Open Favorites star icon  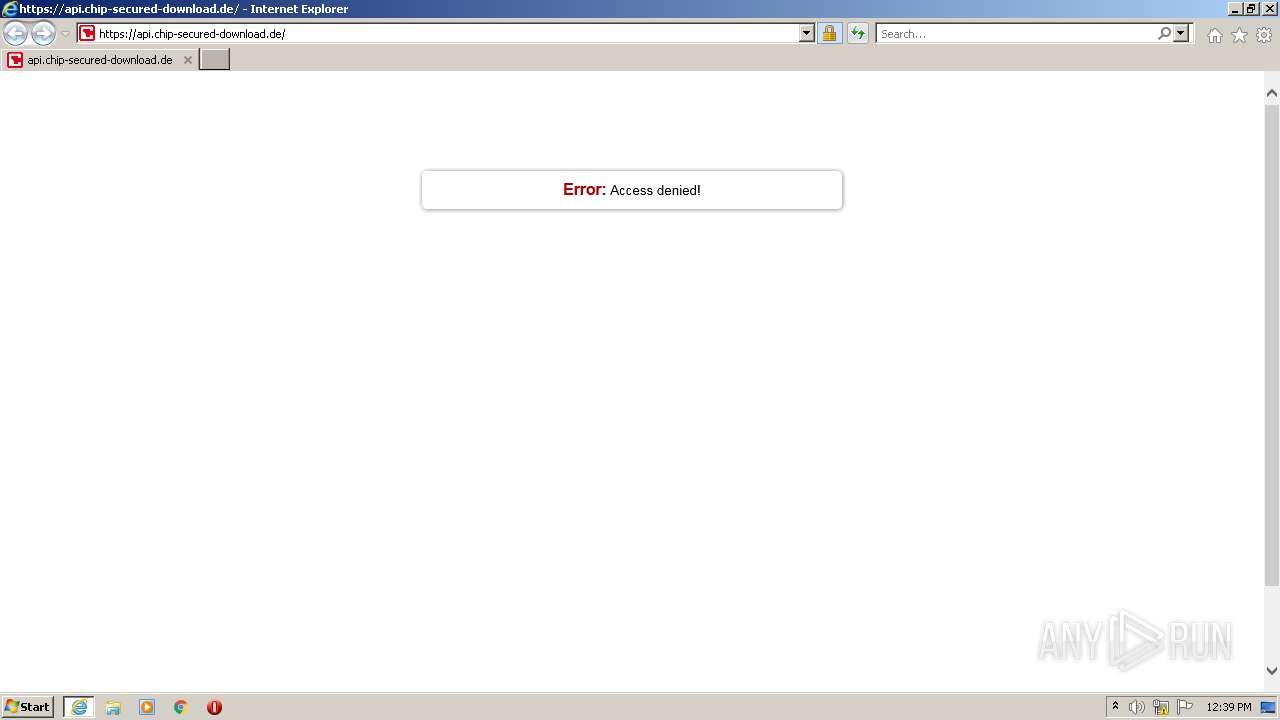1239,35
